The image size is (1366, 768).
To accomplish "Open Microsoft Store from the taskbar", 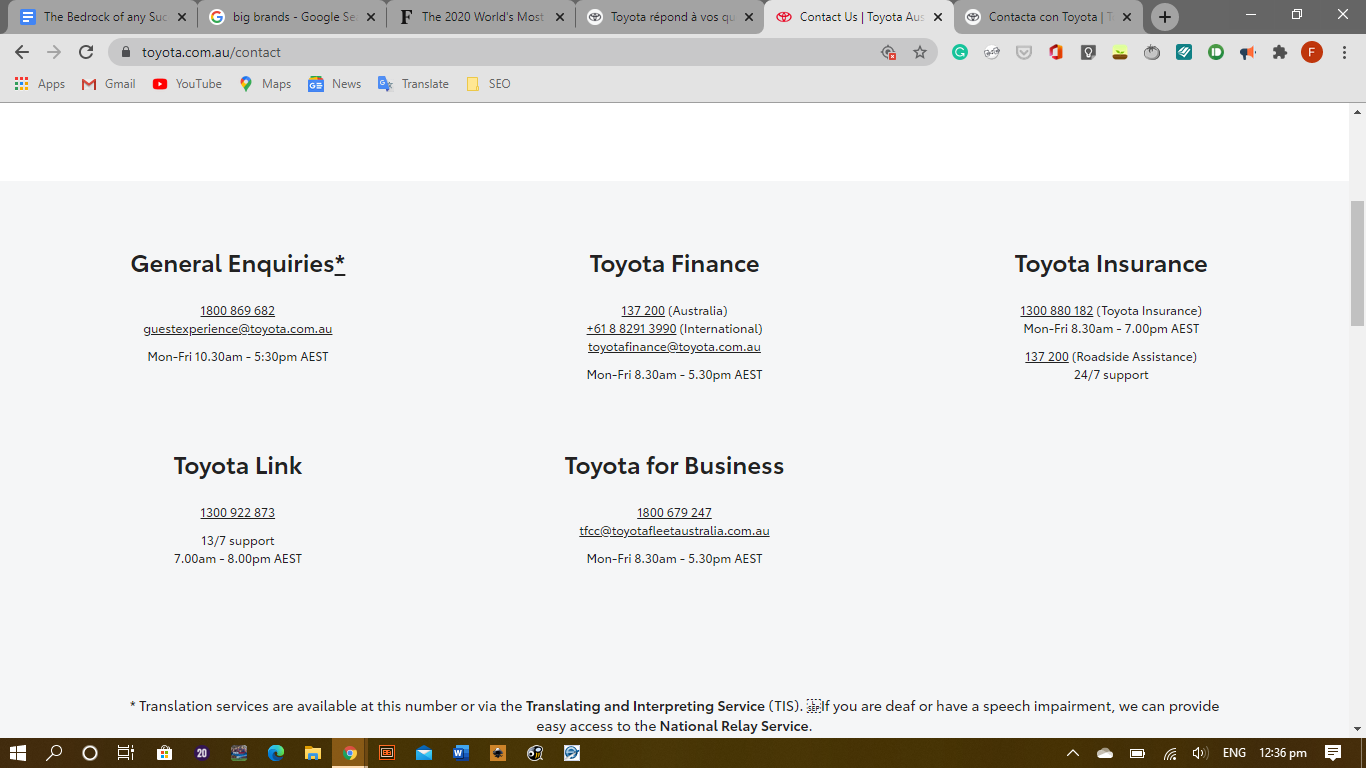I will [165, 753].
